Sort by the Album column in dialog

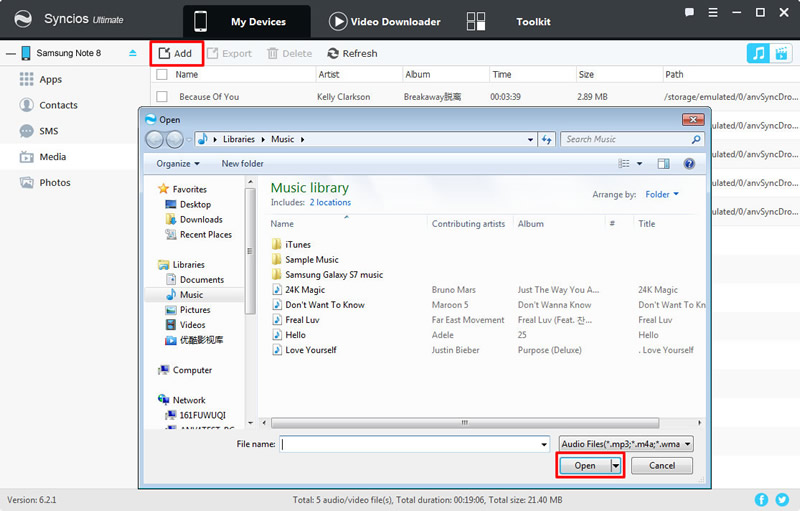(531, 224)
